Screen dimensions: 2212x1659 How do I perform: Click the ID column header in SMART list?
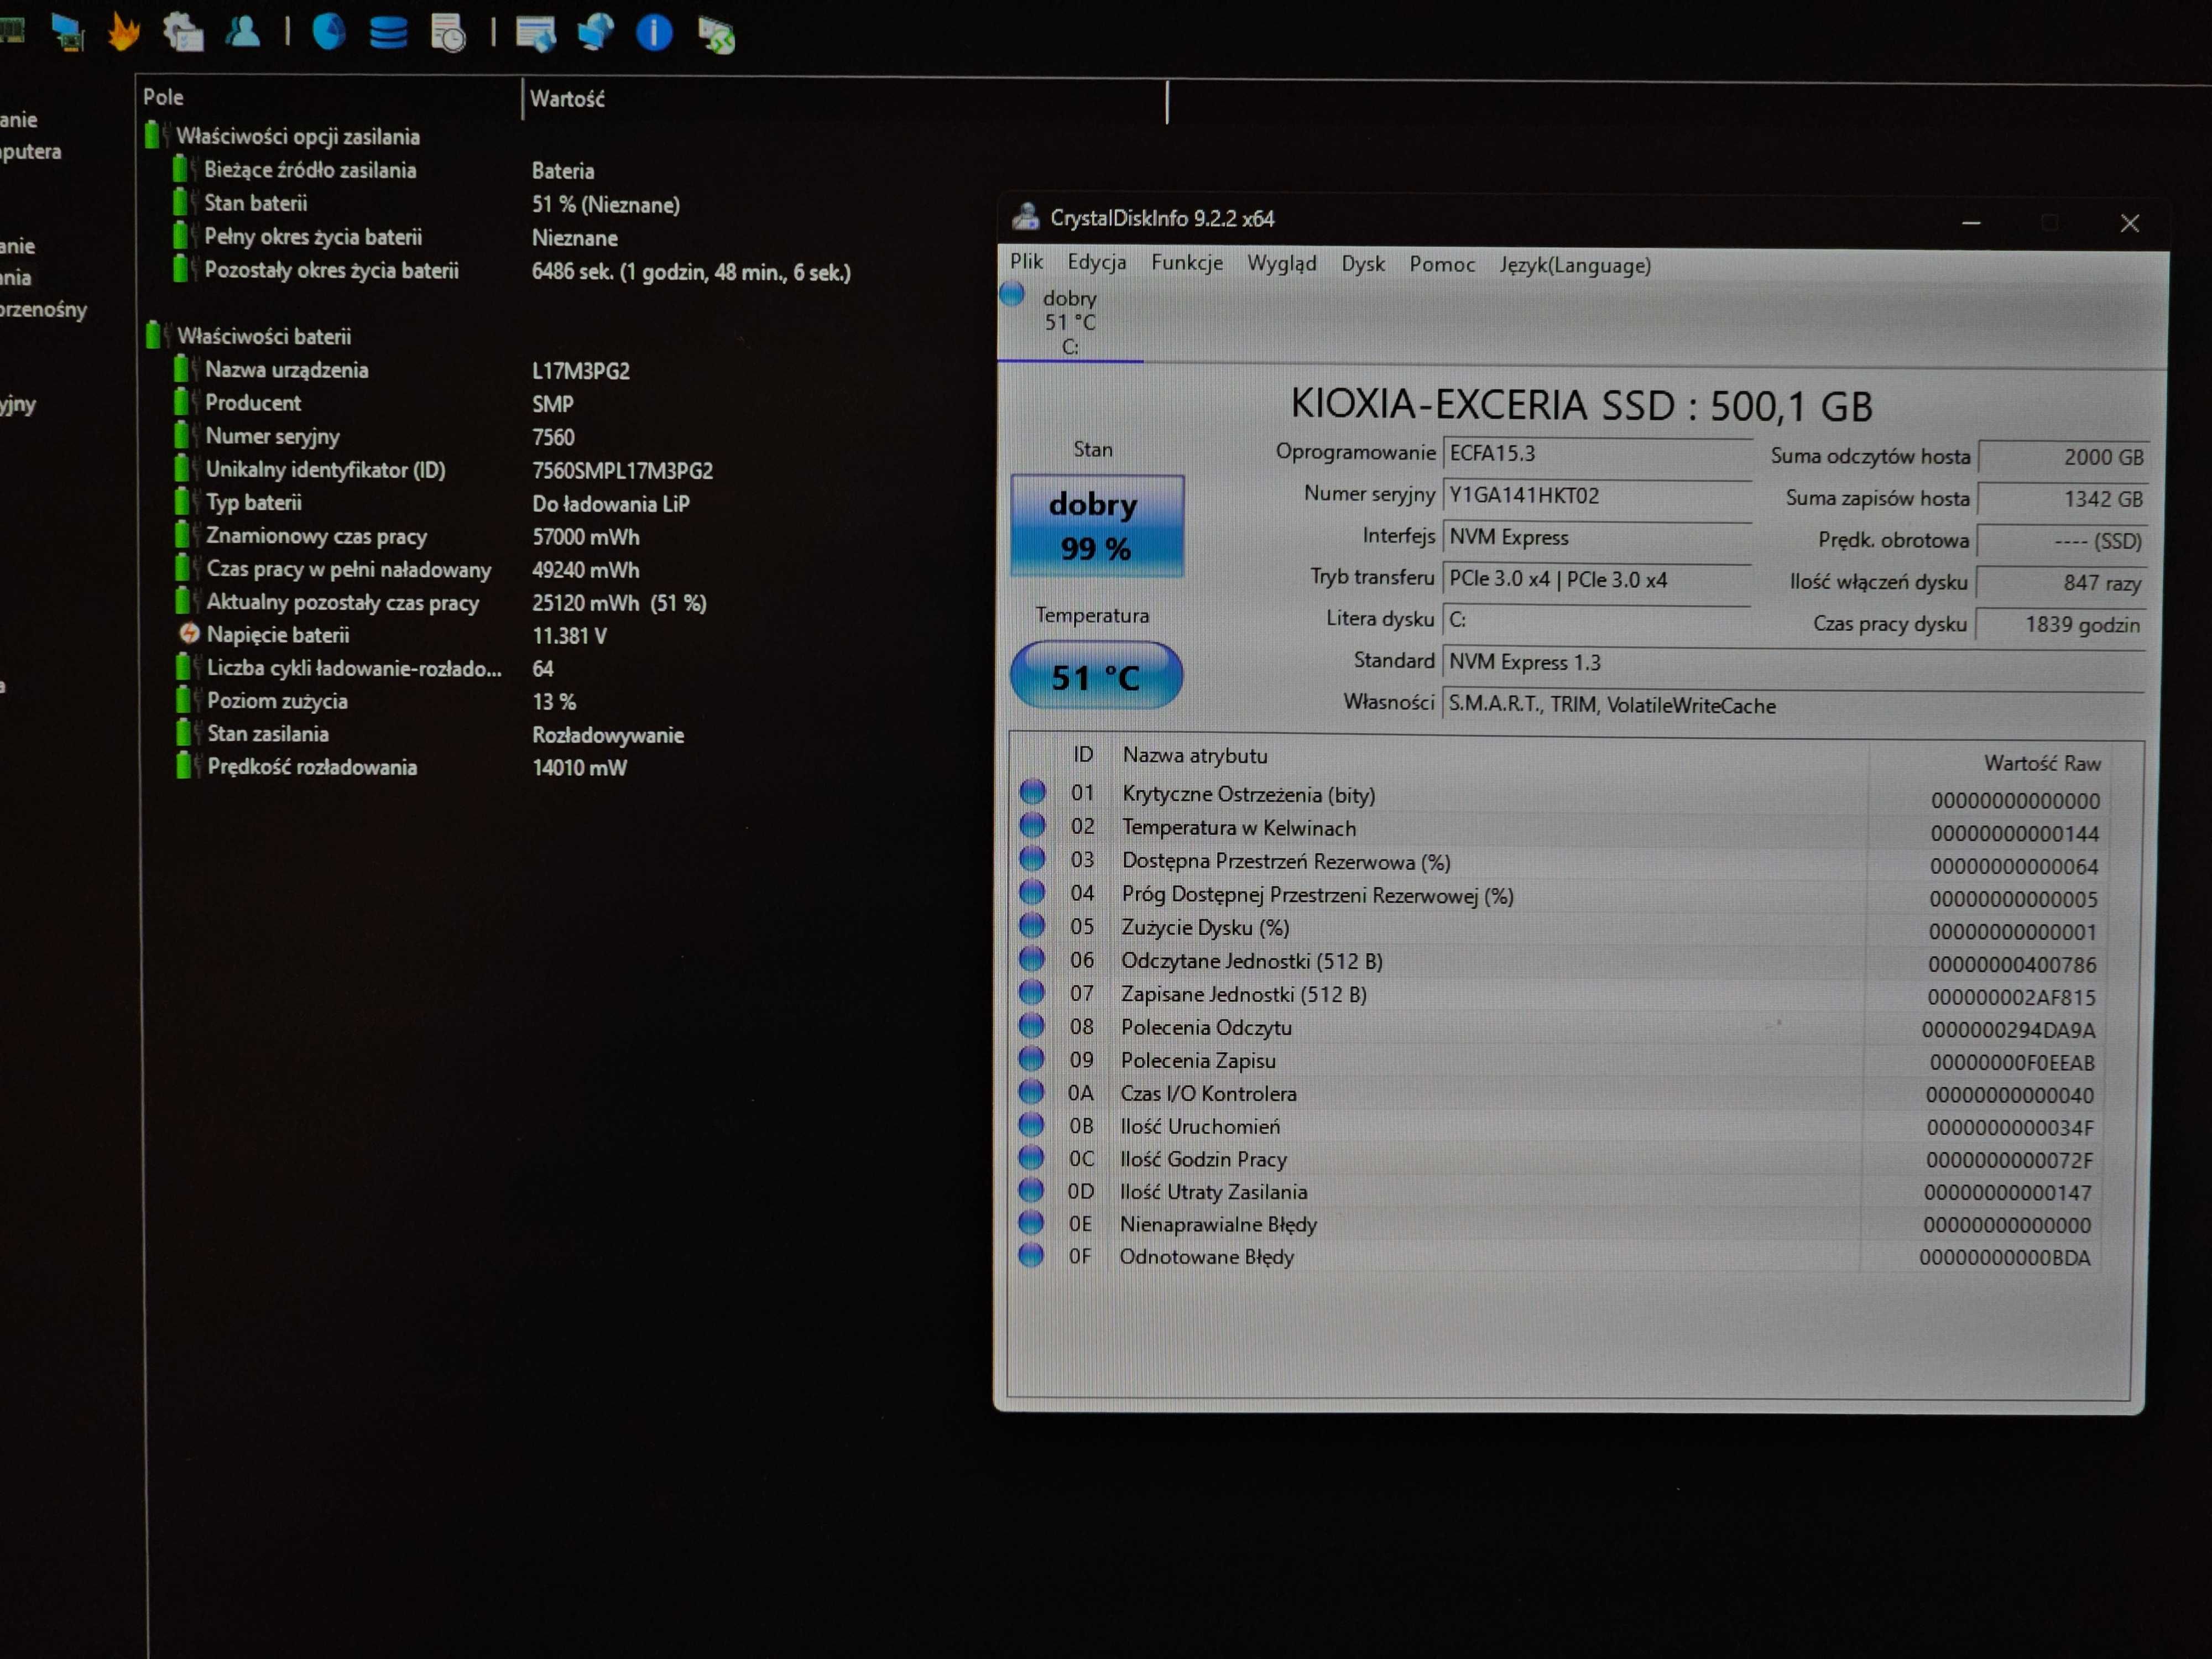click(x=1082, y=754)
